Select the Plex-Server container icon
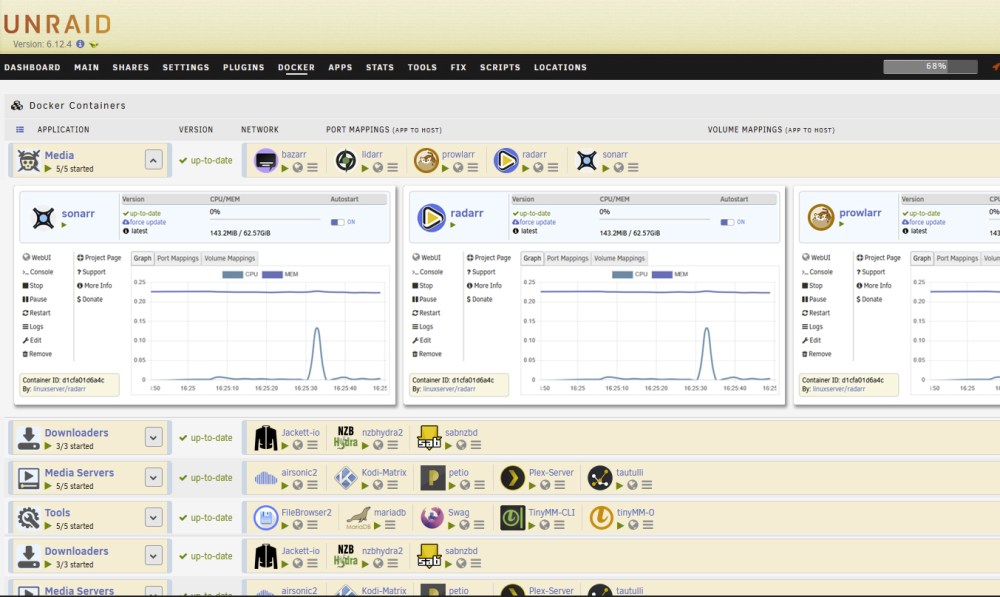 pos(512,478)
